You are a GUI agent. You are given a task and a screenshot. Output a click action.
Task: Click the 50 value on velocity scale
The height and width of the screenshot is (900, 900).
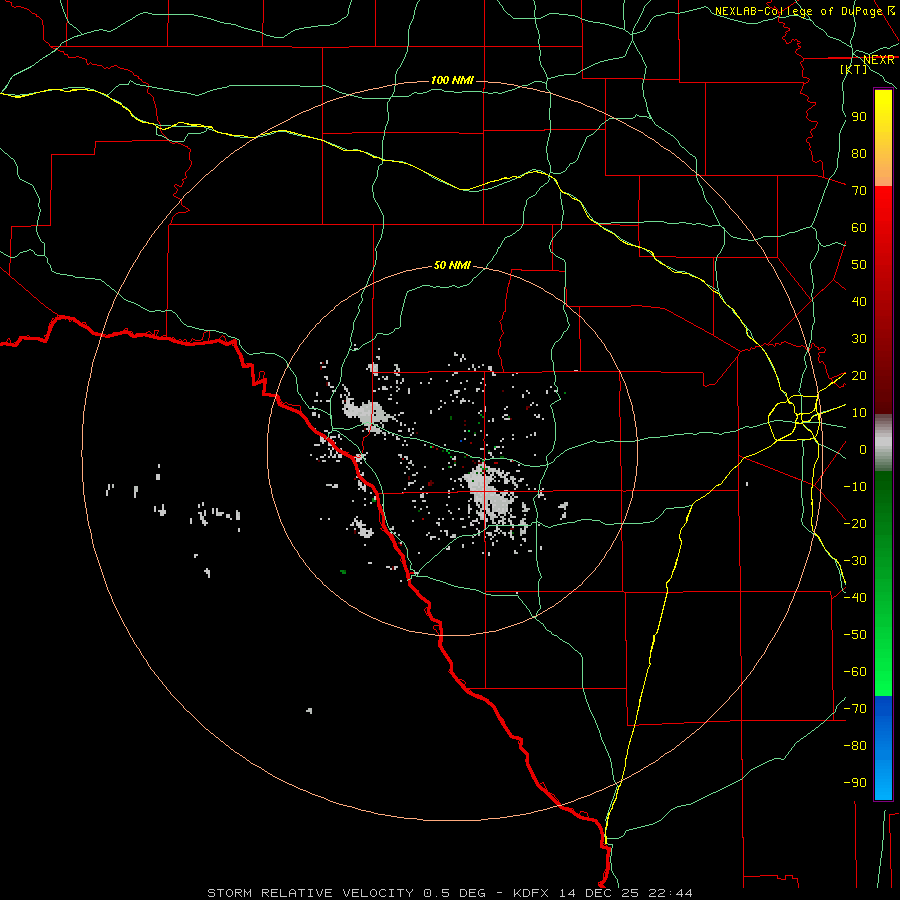(x=859, y=265)
